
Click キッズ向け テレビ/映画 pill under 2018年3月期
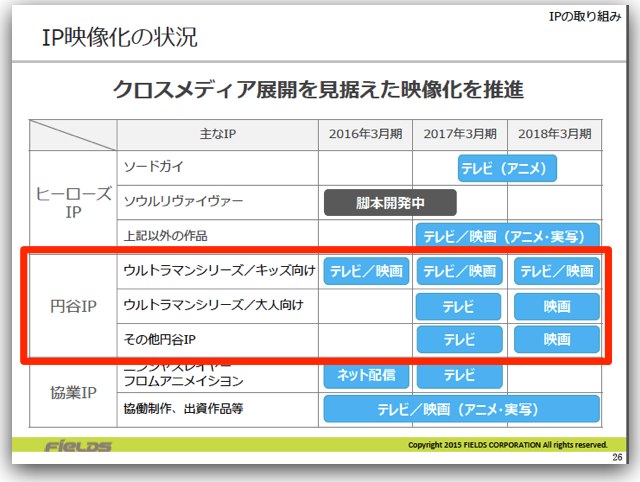click(557, 271)
